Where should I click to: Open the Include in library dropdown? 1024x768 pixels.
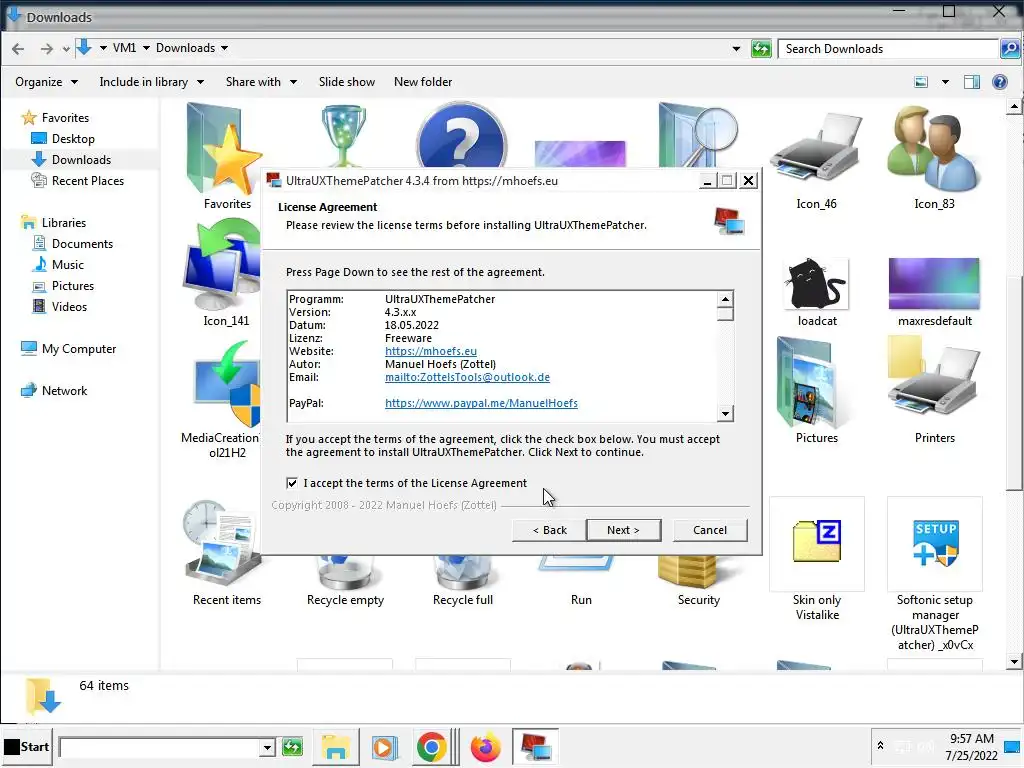coord(152,82)
